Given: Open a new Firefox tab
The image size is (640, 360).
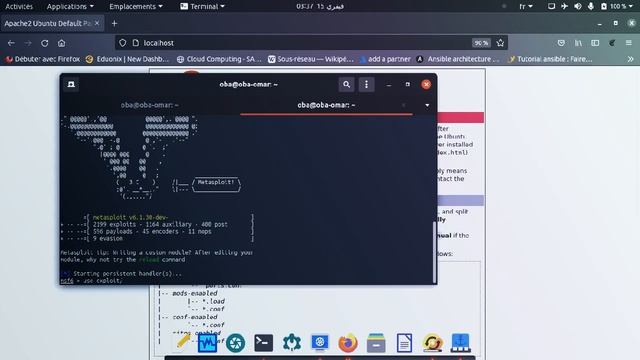Looking at the screenshot, I should pos(114,24).
